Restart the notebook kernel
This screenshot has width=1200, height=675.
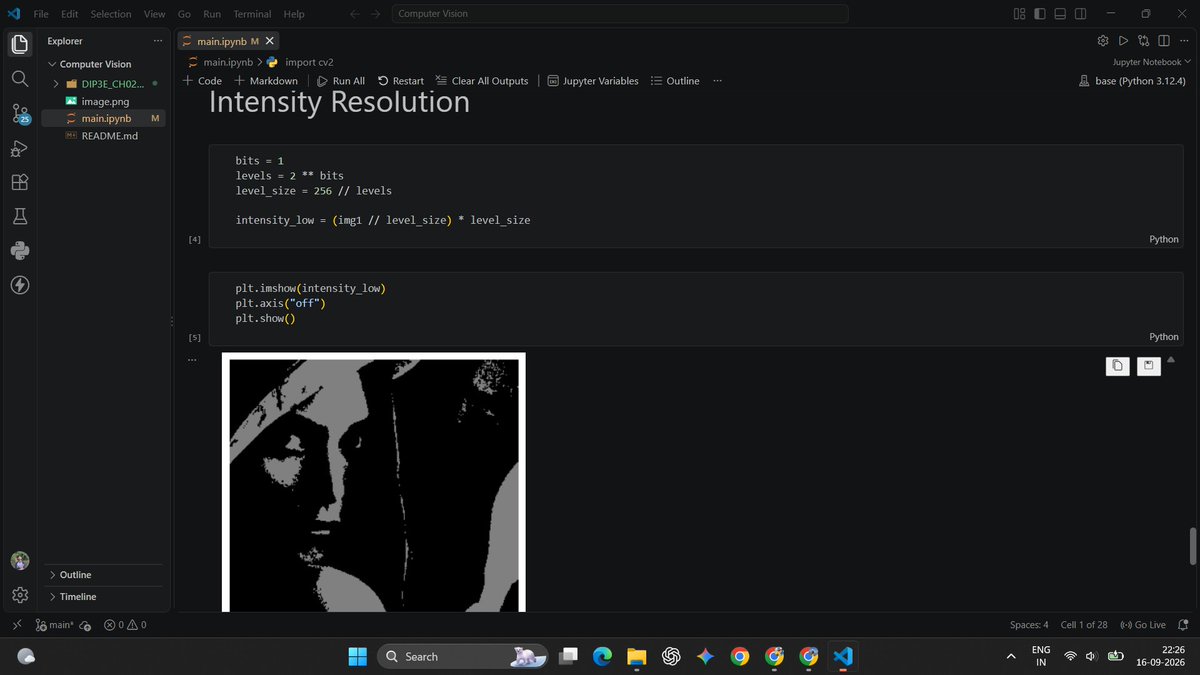tap(401, 81)
